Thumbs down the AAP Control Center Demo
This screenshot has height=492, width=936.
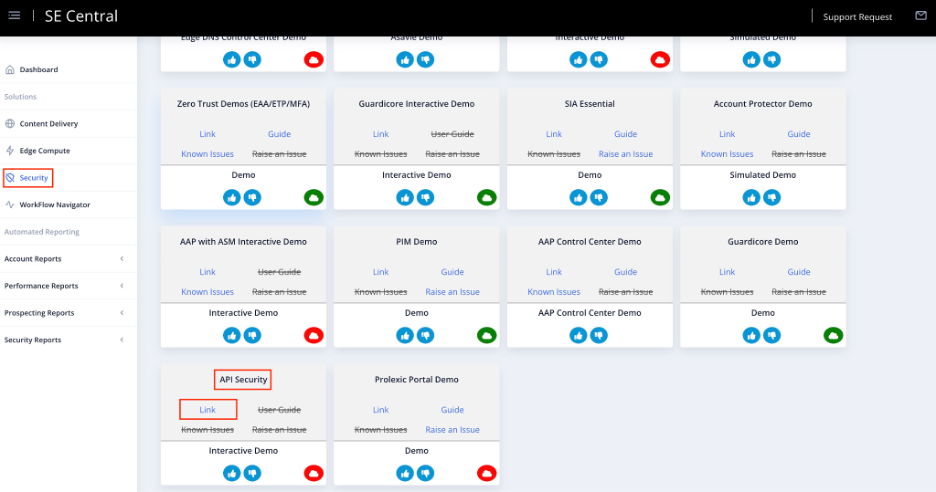[599, 335]
